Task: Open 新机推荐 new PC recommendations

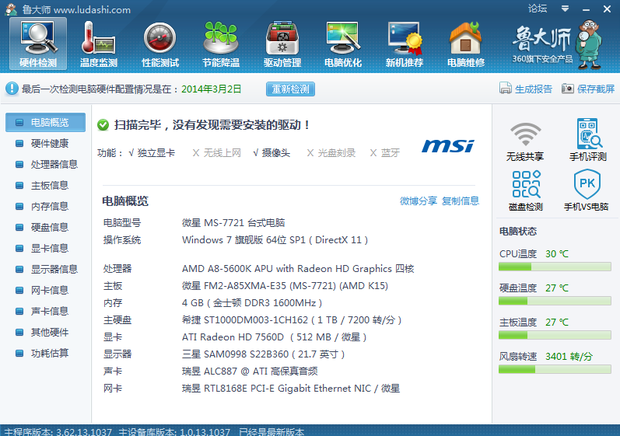Action: pyautogui.click(x=404, y=44)
